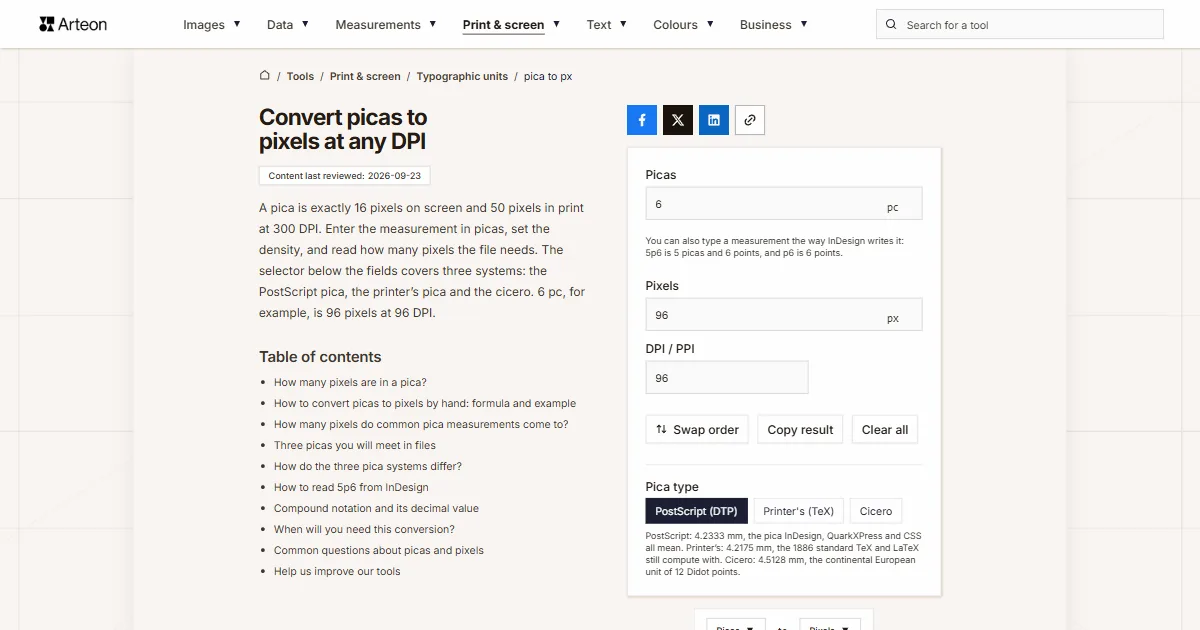Open Typographic units breadcrumb link
This screenshot has height=630, width=1200.
(462, 76)
